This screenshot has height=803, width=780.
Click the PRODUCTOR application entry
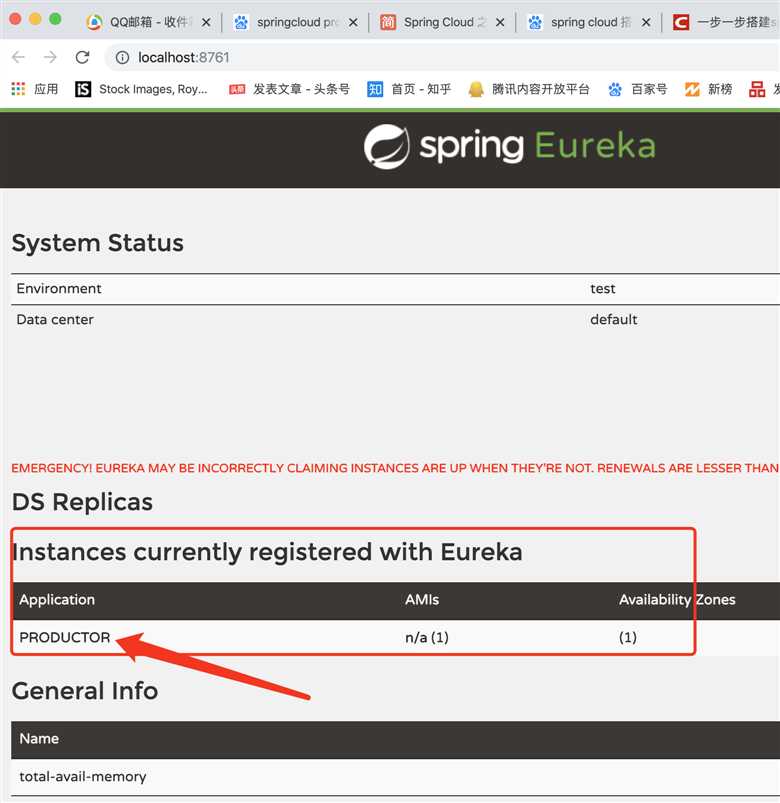click(x=65, y=637)
